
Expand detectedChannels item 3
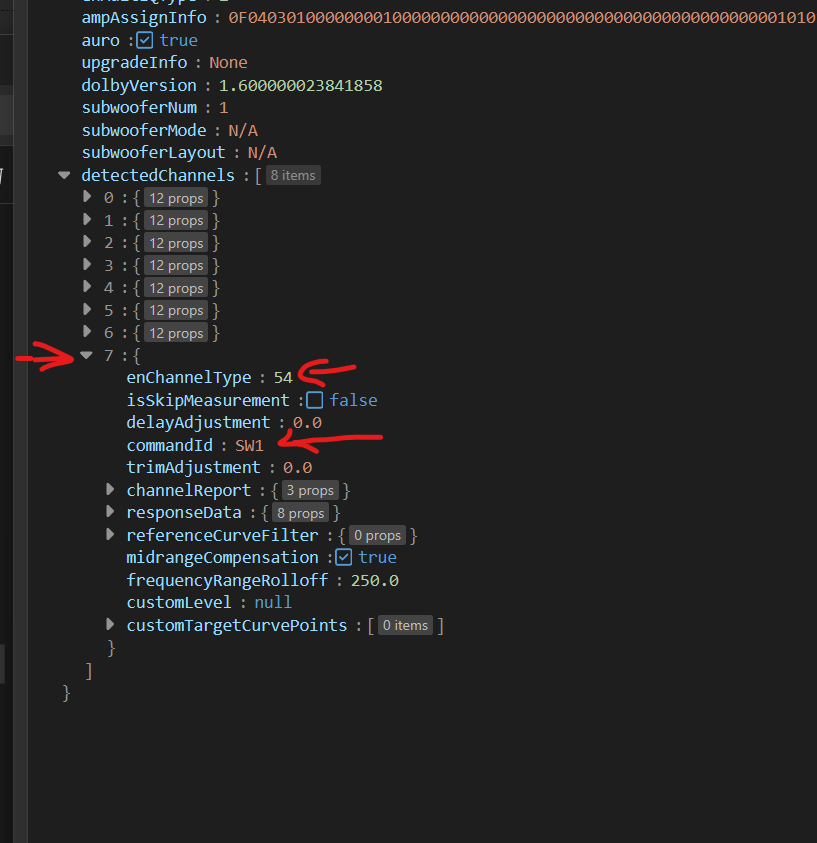(87, 265)
